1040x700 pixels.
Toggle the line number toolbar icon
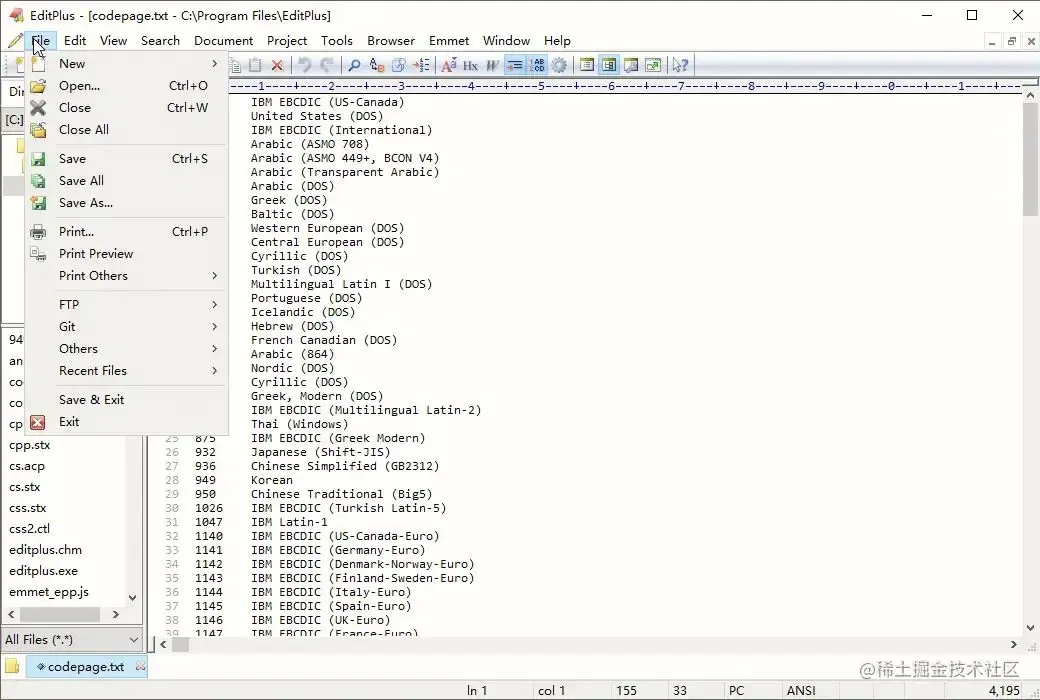point(537,65)
